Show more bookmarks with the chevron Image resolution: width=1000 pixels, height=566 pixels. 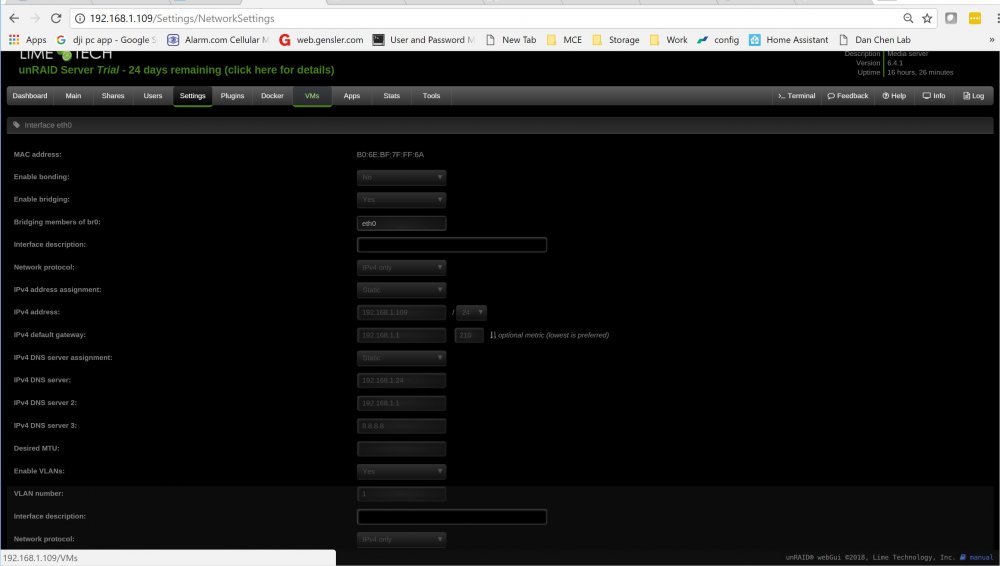point(992,40)
